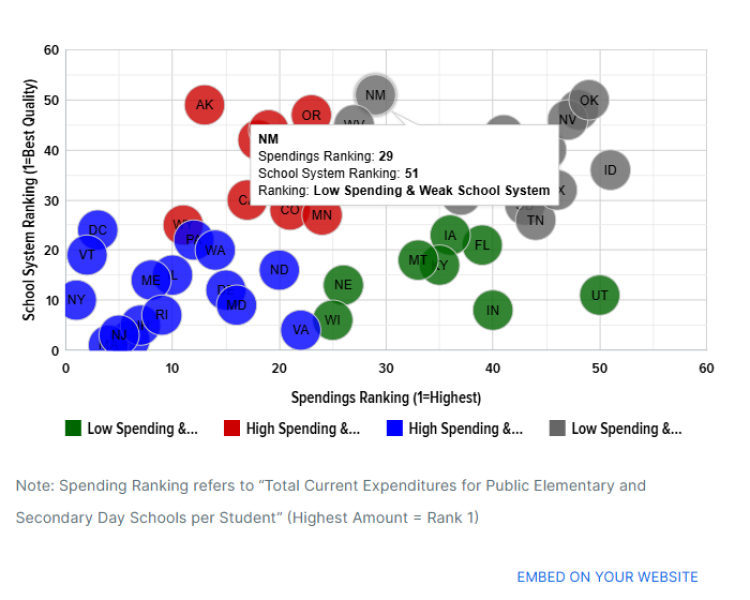Click the ND blue bubble
This screenshot has width=750, height=600.
coord(279,270)
